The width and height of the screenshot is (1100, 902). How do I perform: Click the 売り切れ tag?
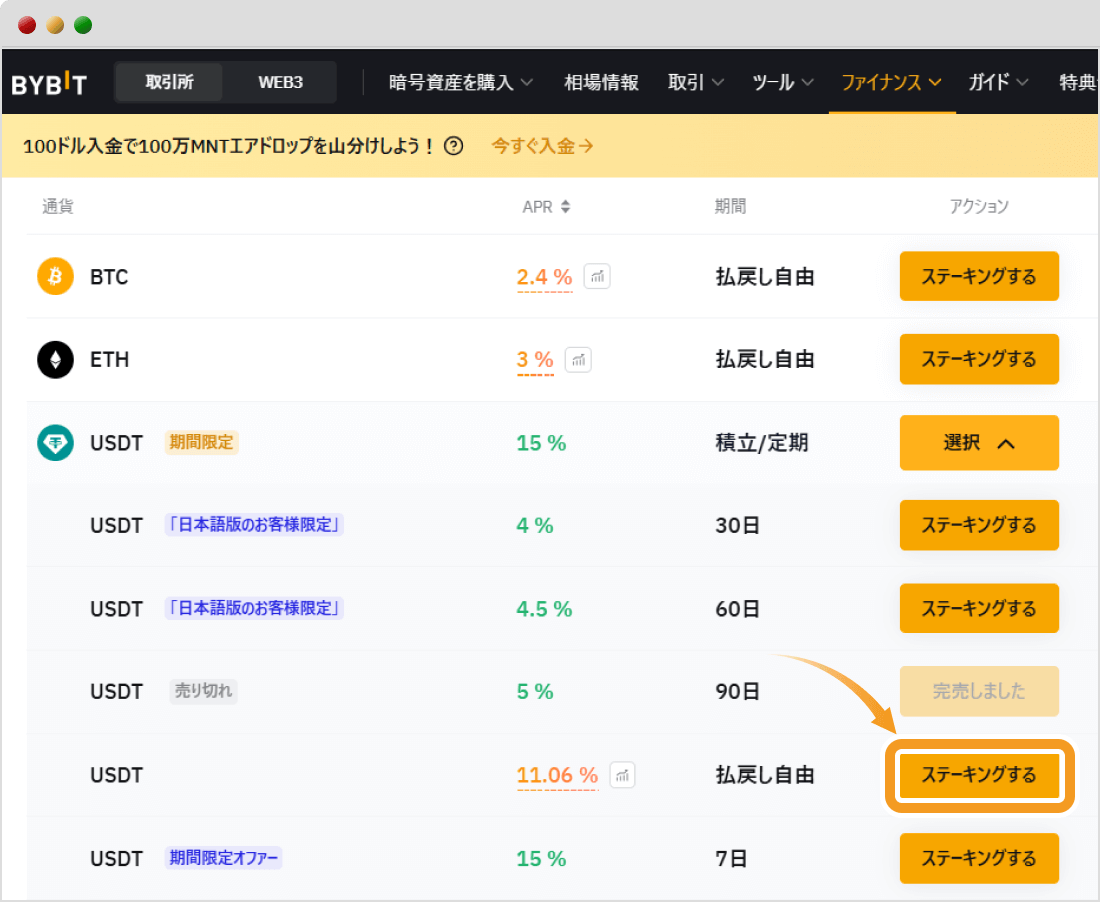203,692
